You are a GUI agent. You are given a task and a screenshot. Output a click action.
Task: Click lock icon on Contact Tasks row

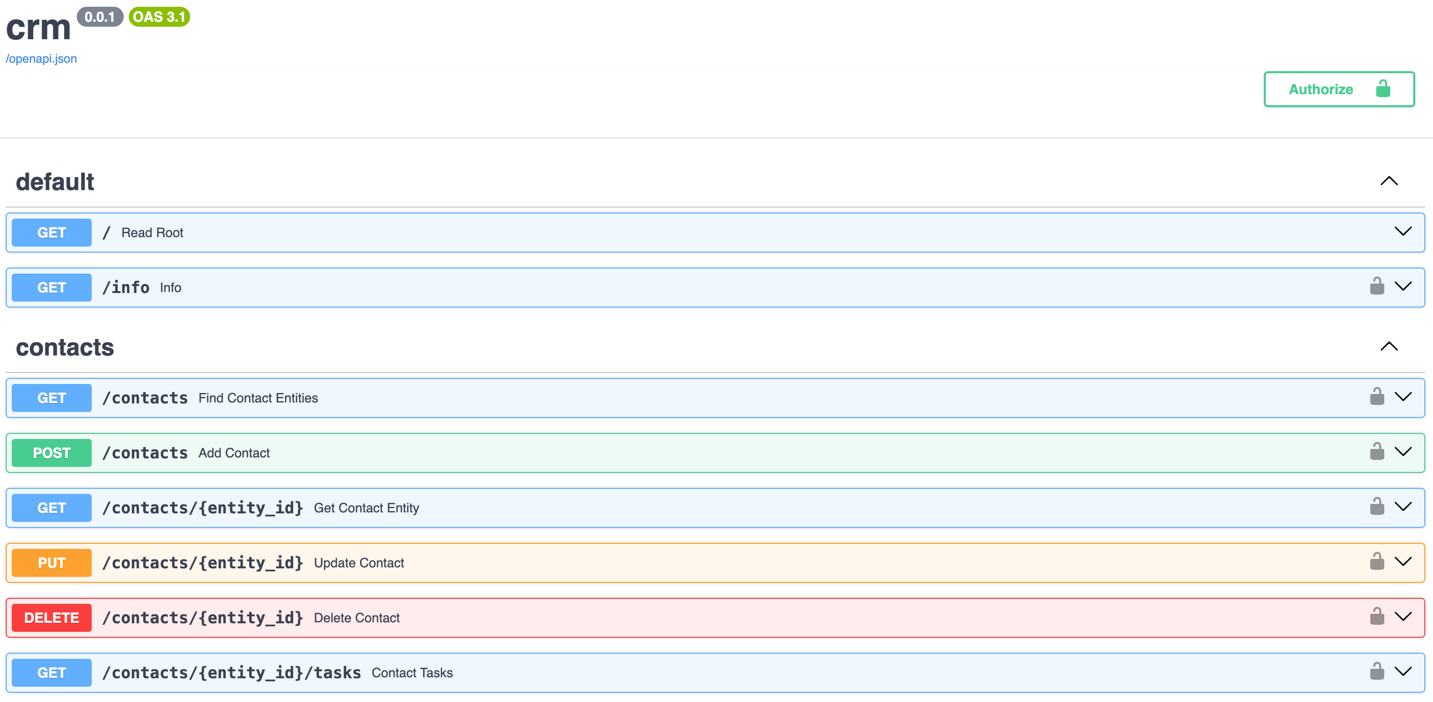(x=1377, y=671)
